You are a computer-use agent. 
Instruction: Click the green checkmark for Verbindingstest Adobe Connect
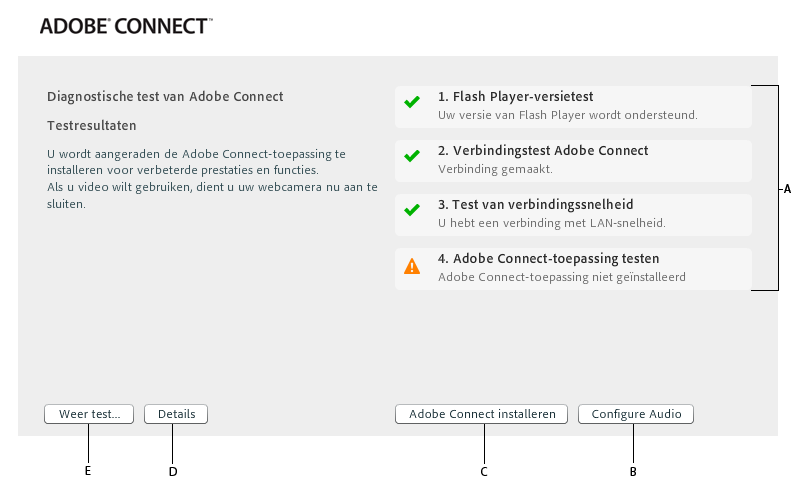(x=411, y=156)
